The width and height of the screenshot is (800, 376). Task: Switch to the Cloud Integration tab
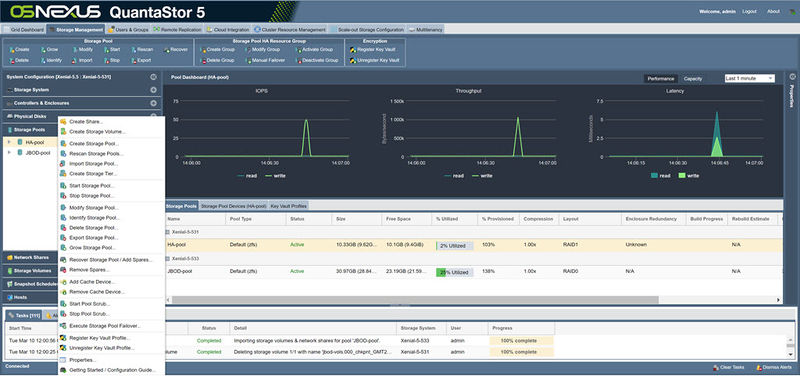coord(228,30)
